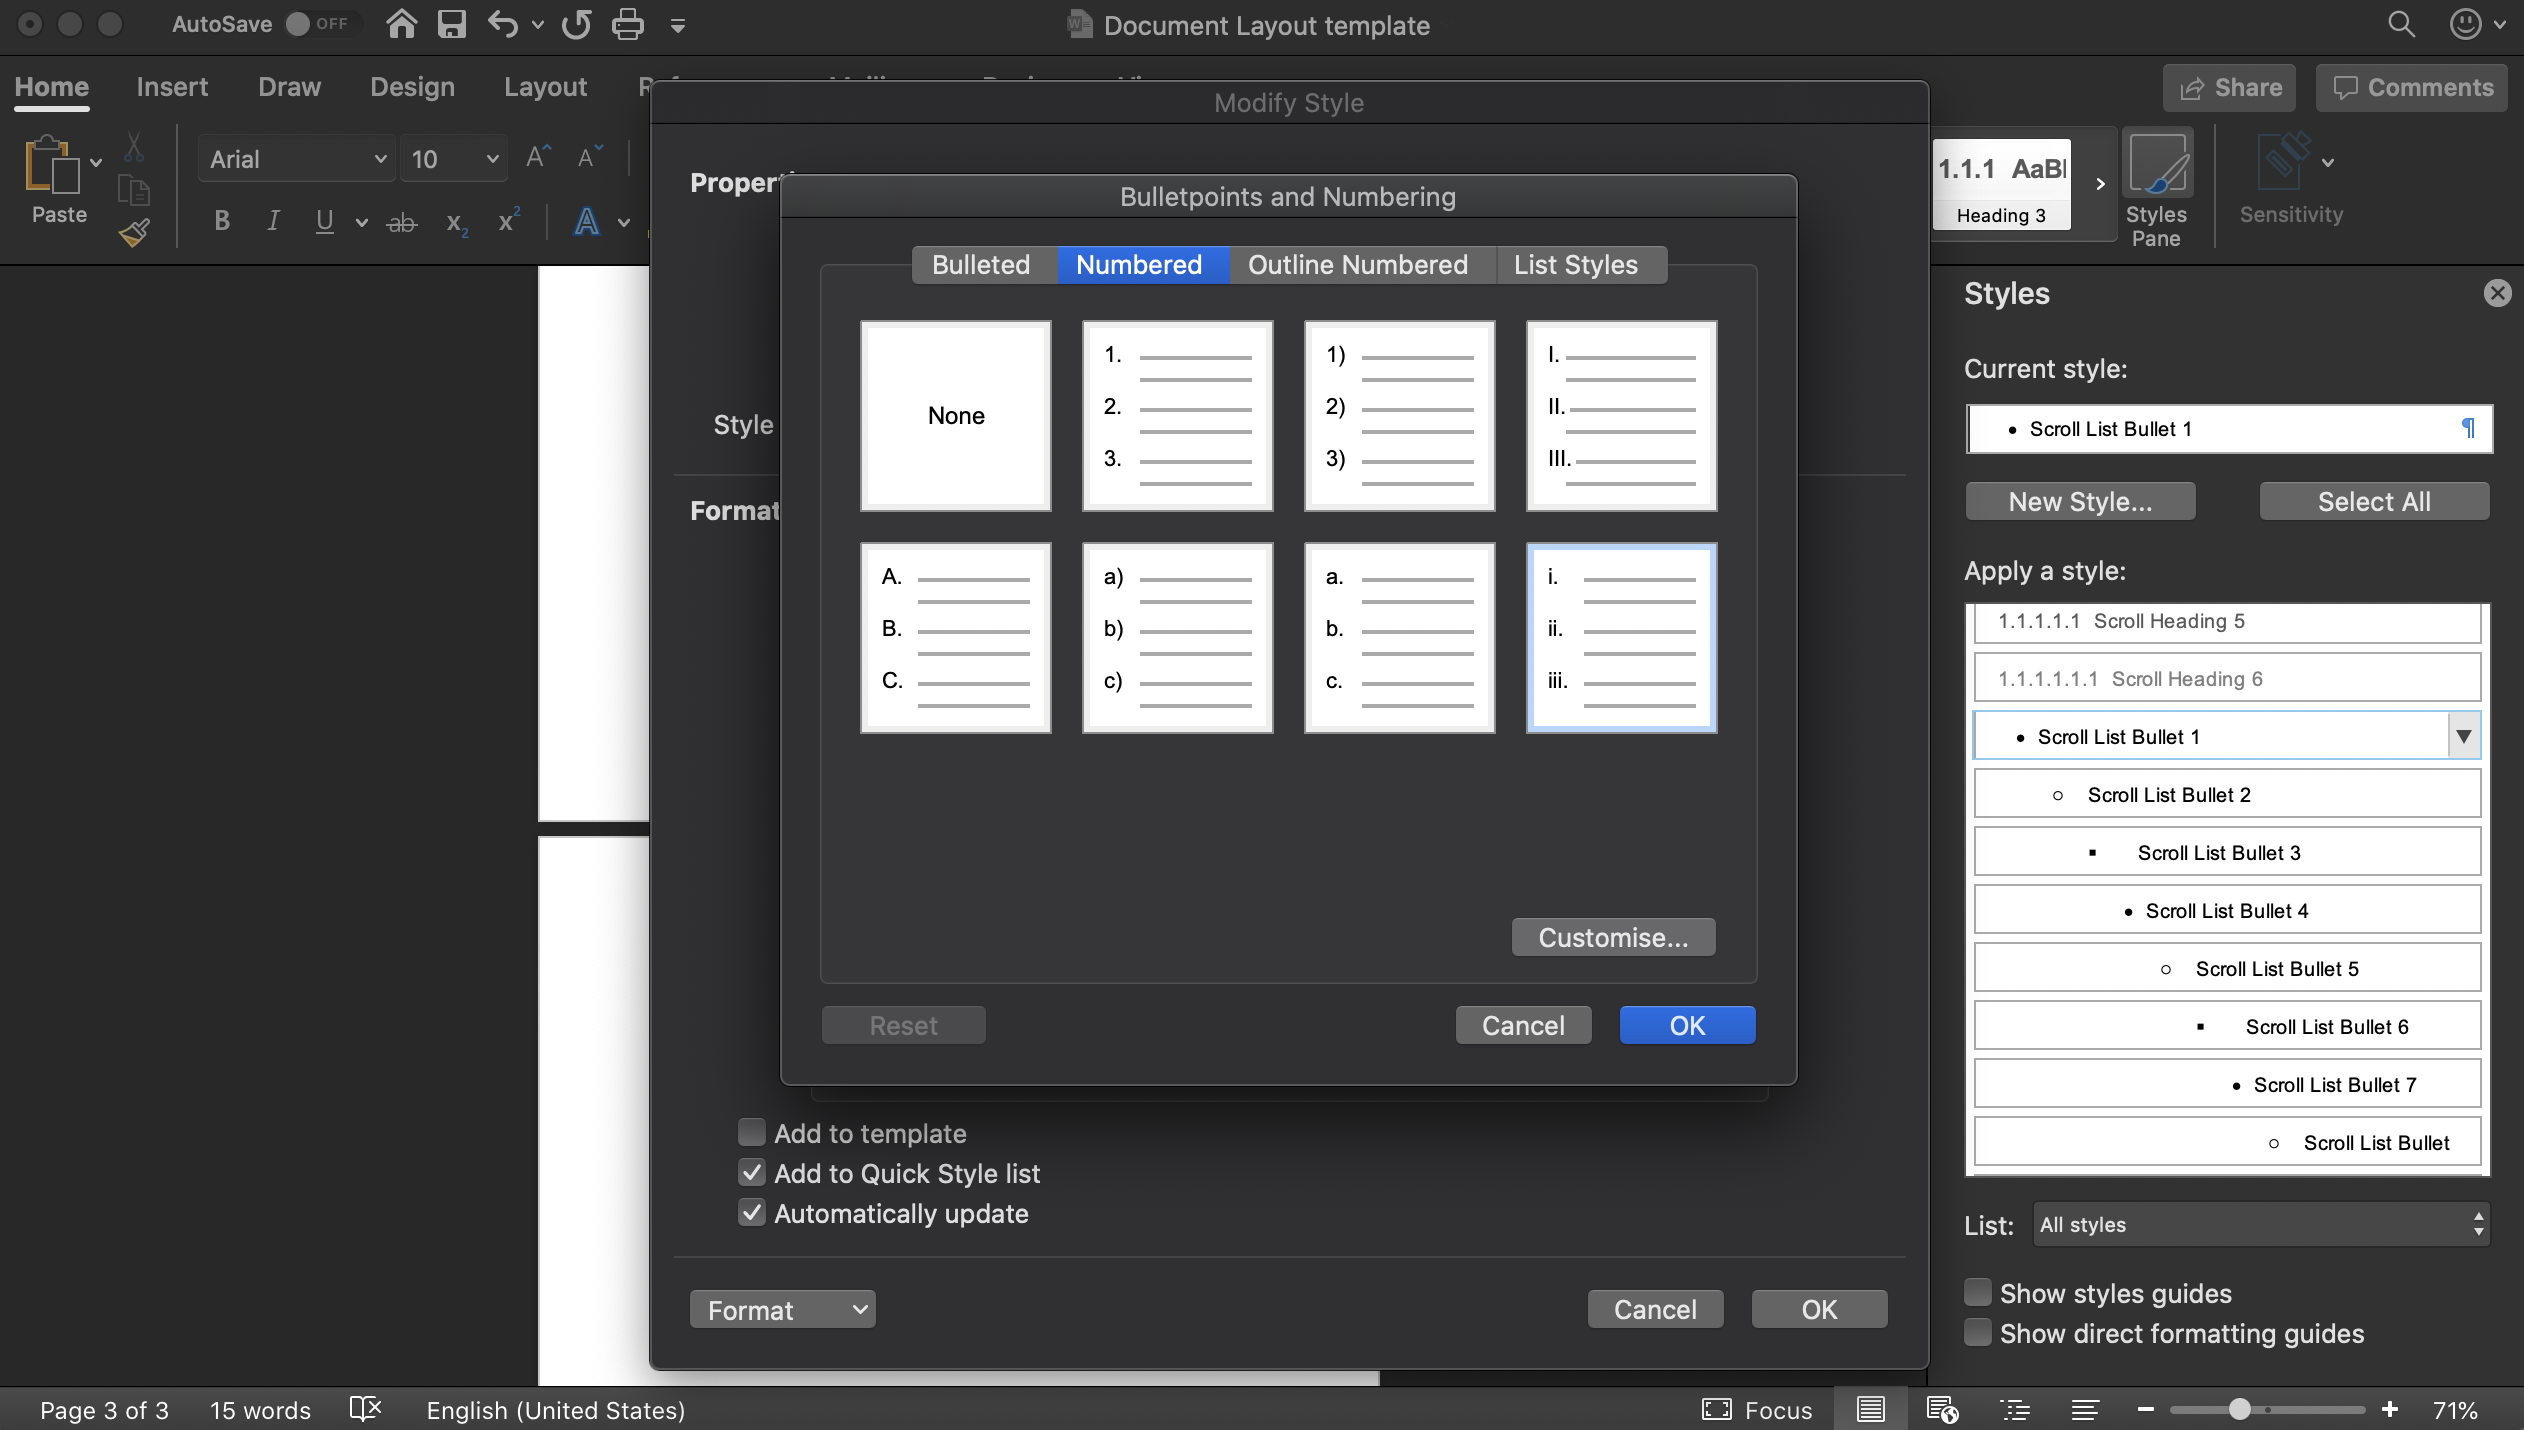
Task: Click the Print icon in title bar
Action: tap(627, 24)
